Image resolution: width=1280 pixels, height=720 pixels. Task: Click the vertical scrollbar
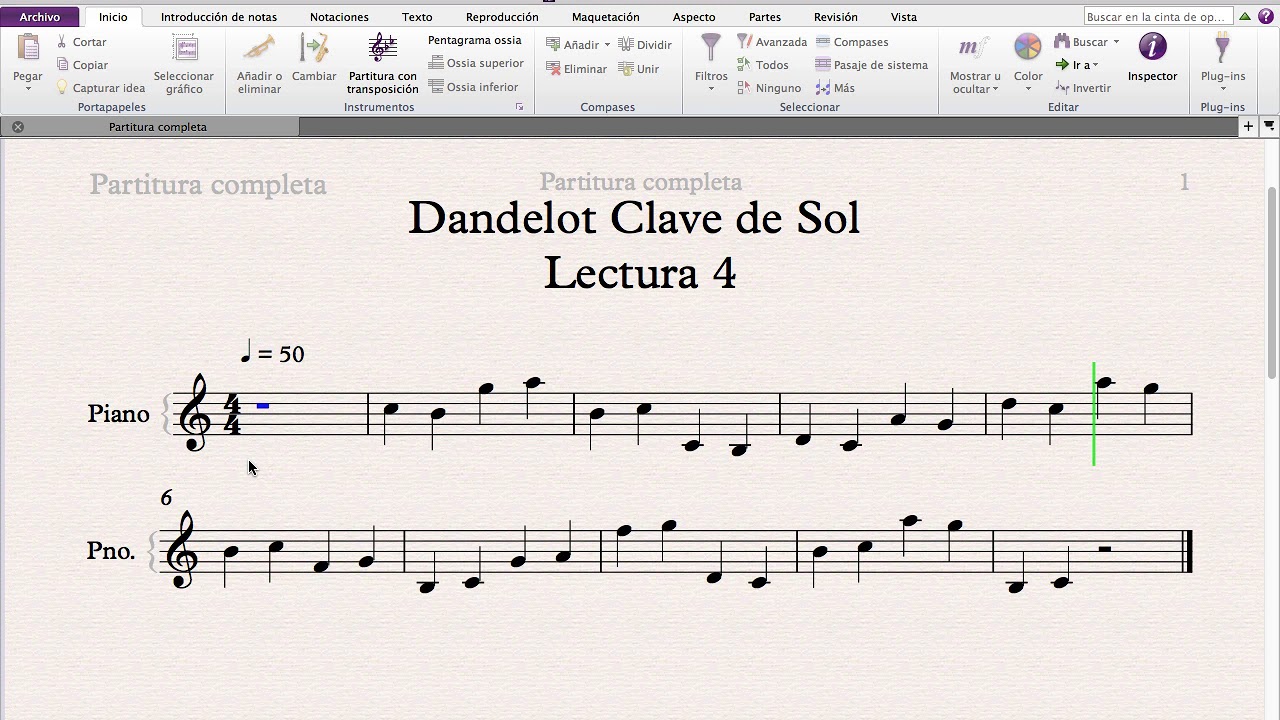pos(1273,283)
